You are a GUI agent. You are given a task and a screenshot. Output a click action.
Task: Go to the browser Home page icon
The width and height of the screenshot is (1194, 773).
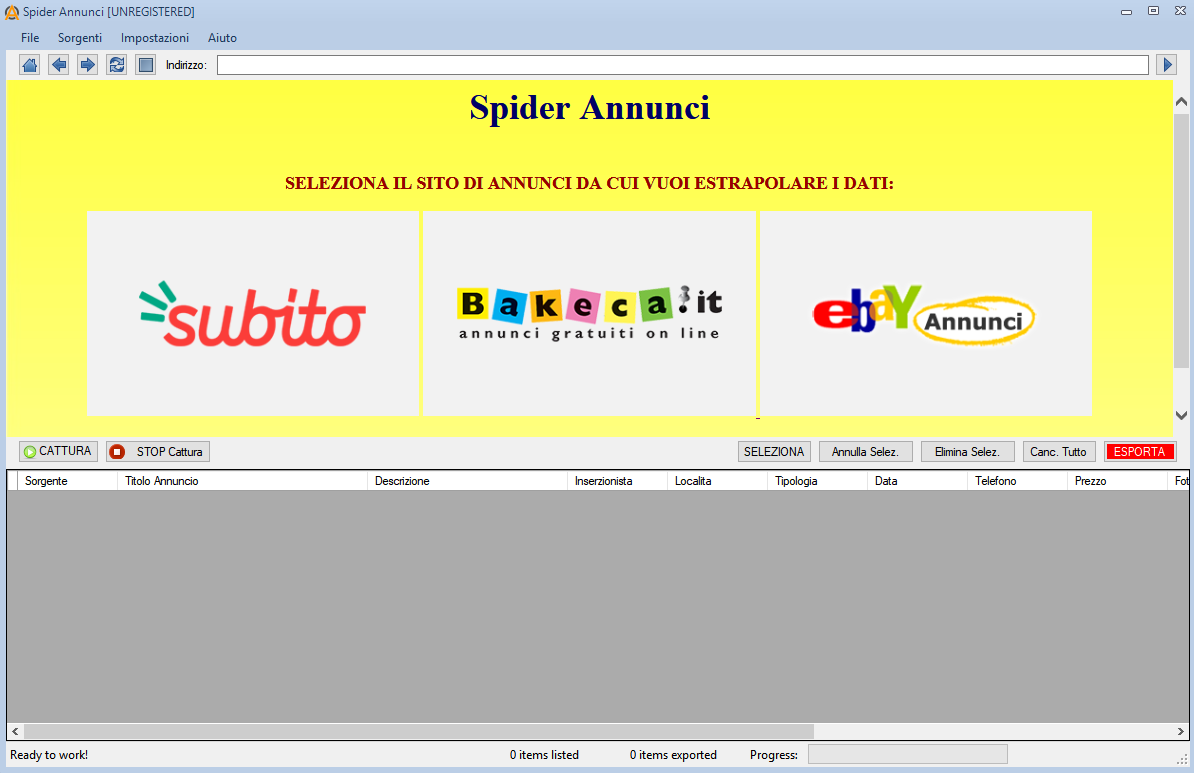30,65
